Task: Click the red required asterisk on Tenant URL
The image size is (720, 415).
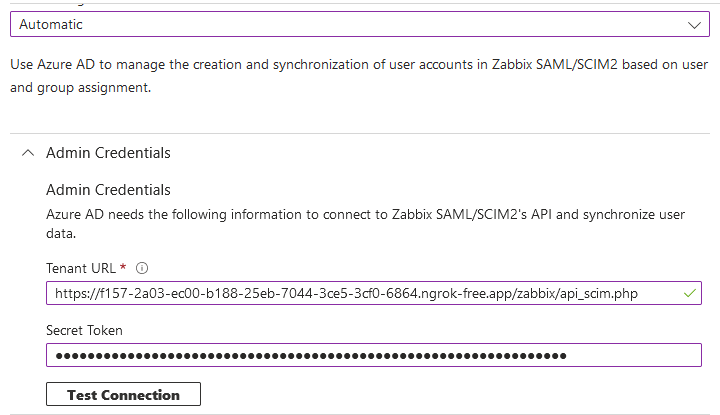Action: pyautogui.click(x=123, y=267)
